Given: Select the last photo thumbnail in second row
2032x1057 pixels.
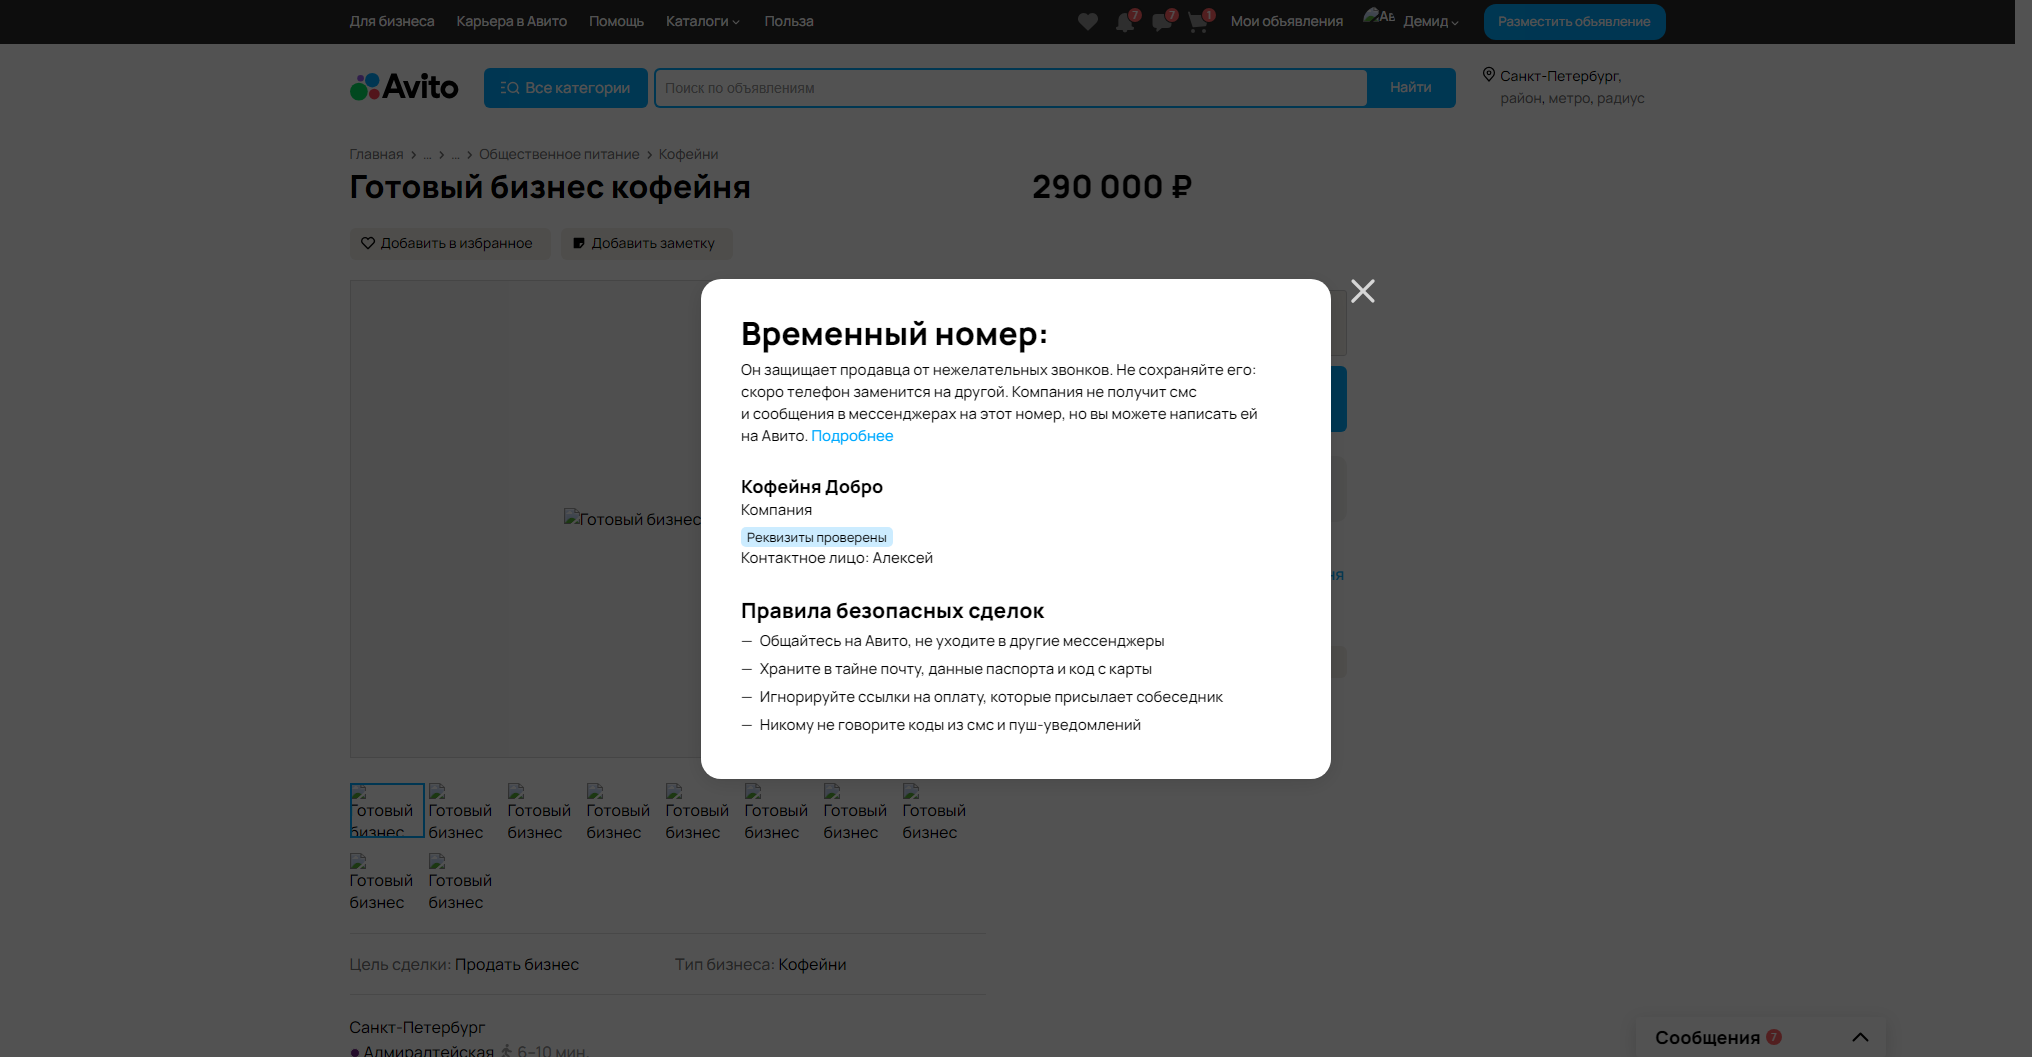Looking at the screenshot, I should 464,881.
